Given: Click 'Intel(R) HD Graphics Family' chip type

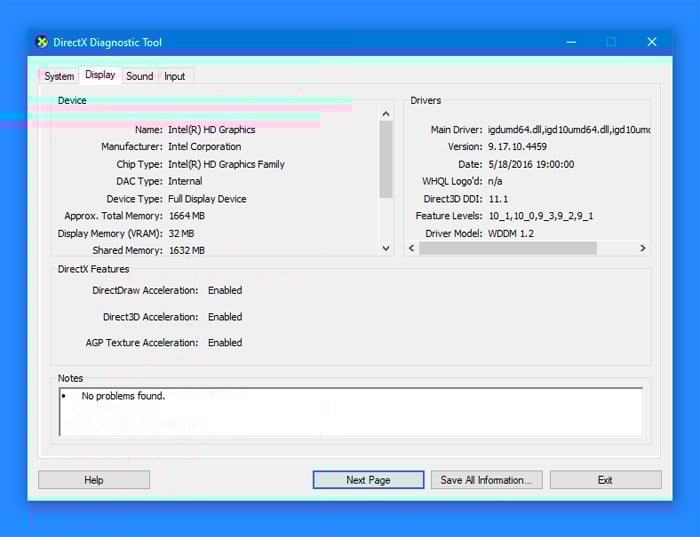Looking at the screenshot, I should pyautogui.click(x=226, y=164).
